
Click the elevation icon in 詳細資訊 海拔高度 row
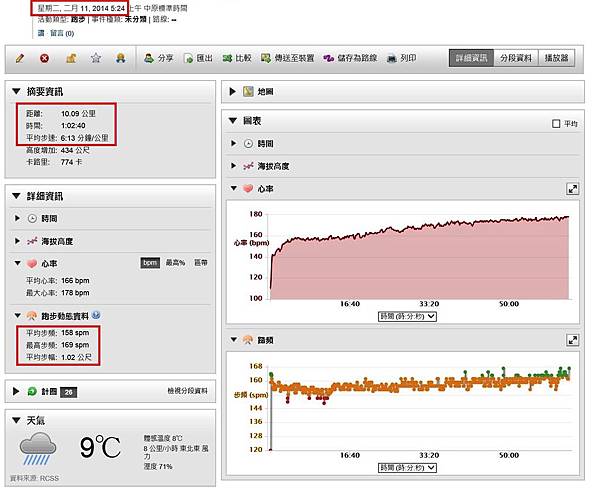32,241
